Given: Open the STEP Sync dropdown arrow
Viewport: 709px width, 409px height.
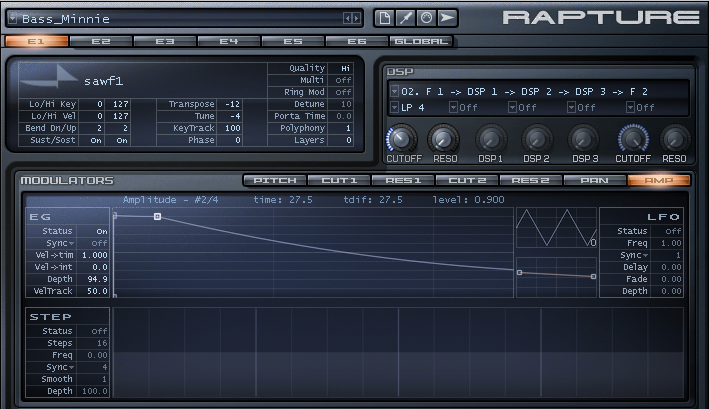Looking at the screenshot, I should [x=71, y=367].
